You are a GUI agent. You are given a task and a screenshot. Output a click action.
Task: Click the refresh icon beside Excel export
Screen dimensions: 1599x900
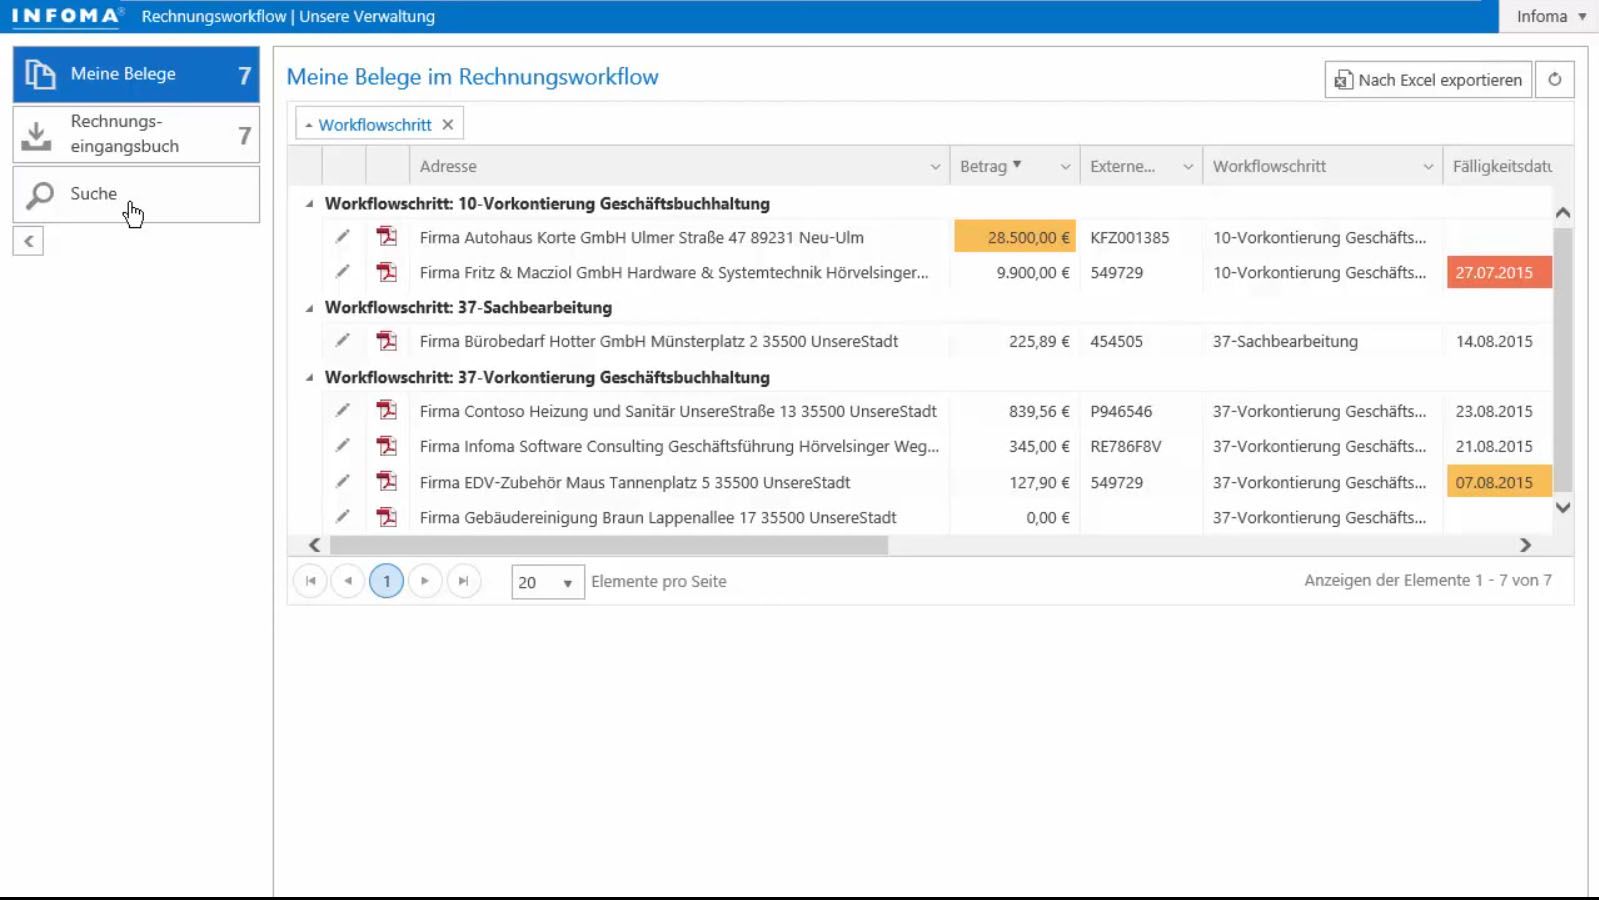[1554, 80]
